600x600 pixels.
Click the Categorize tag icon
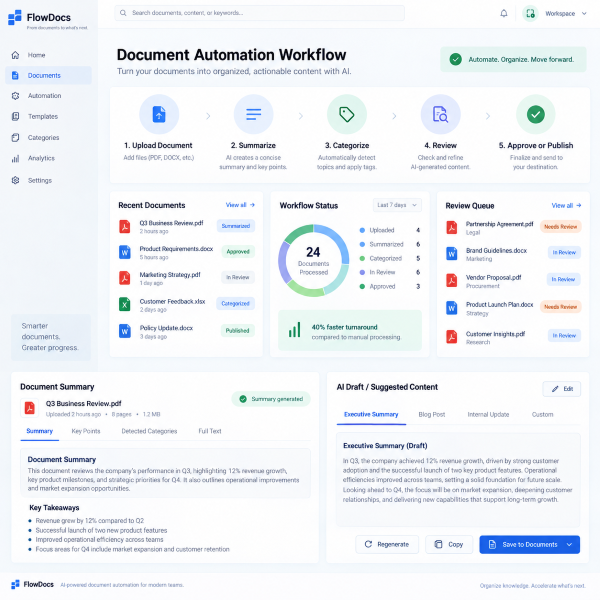[347, 114]
